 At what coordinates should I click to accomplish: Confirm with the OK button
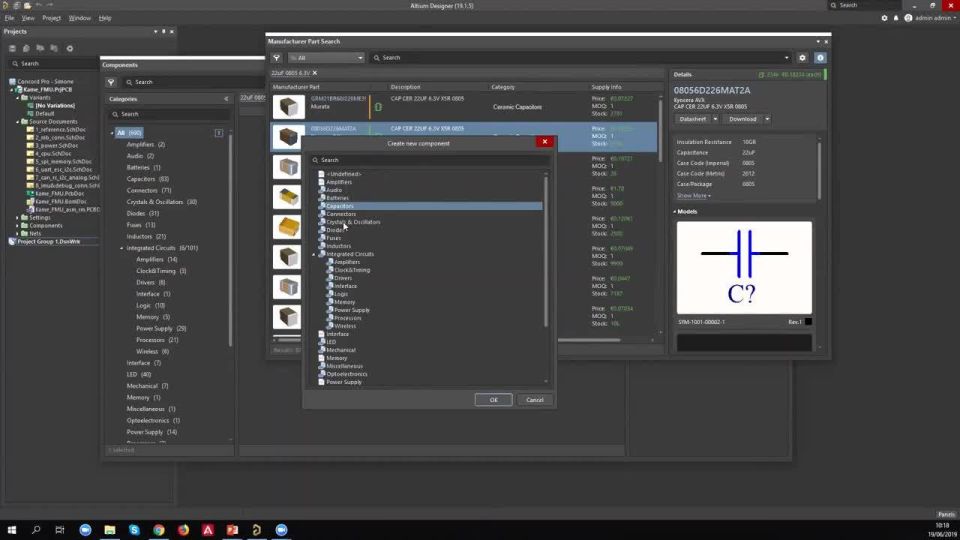click(x=493, y=400)
